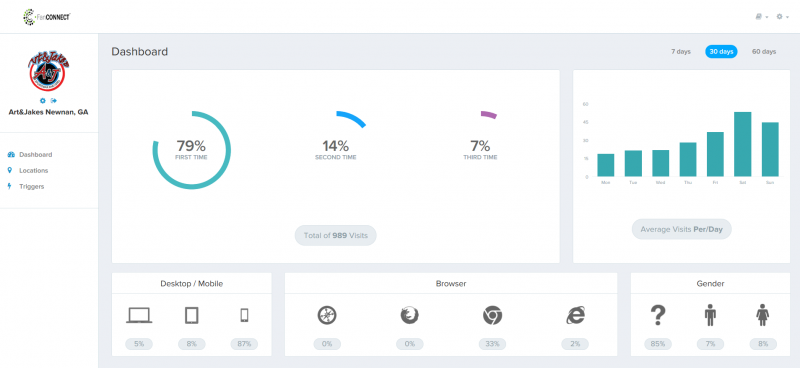Click the Art&Jakes profile logo
This screenshot has width=800, height=368.
click(48, 71)
